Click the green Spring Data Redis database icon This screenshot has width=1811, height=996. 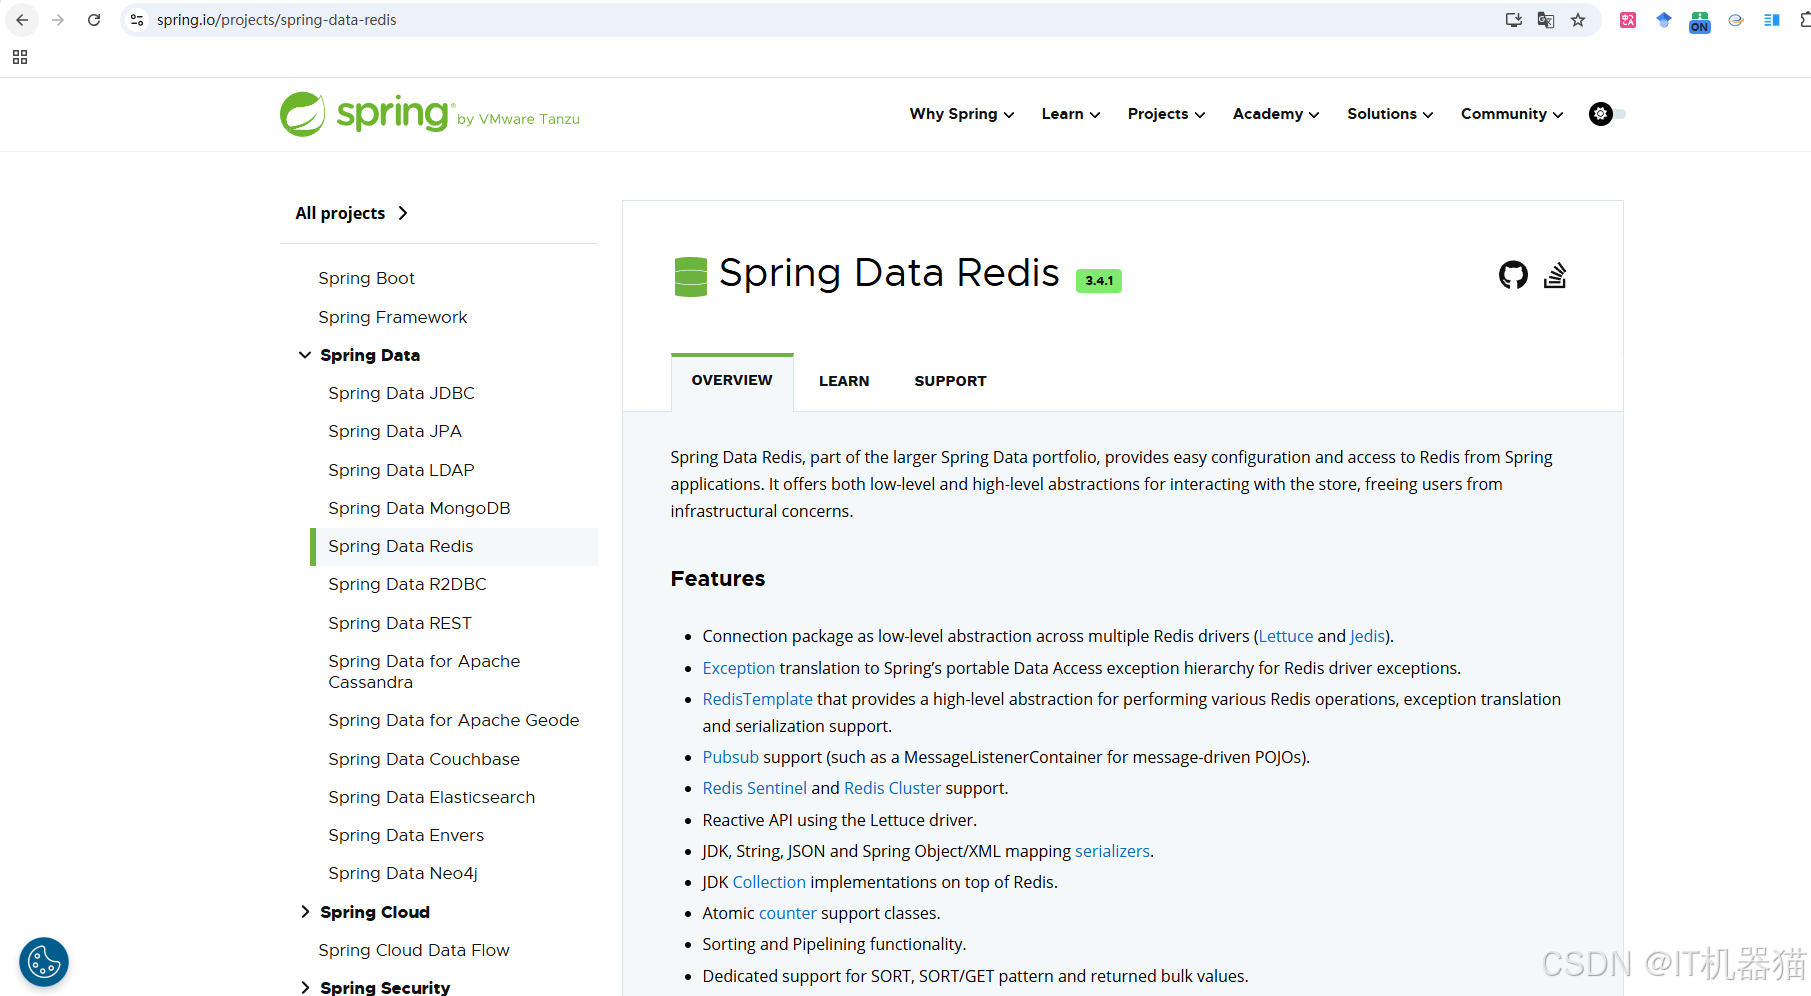[691, 277]
